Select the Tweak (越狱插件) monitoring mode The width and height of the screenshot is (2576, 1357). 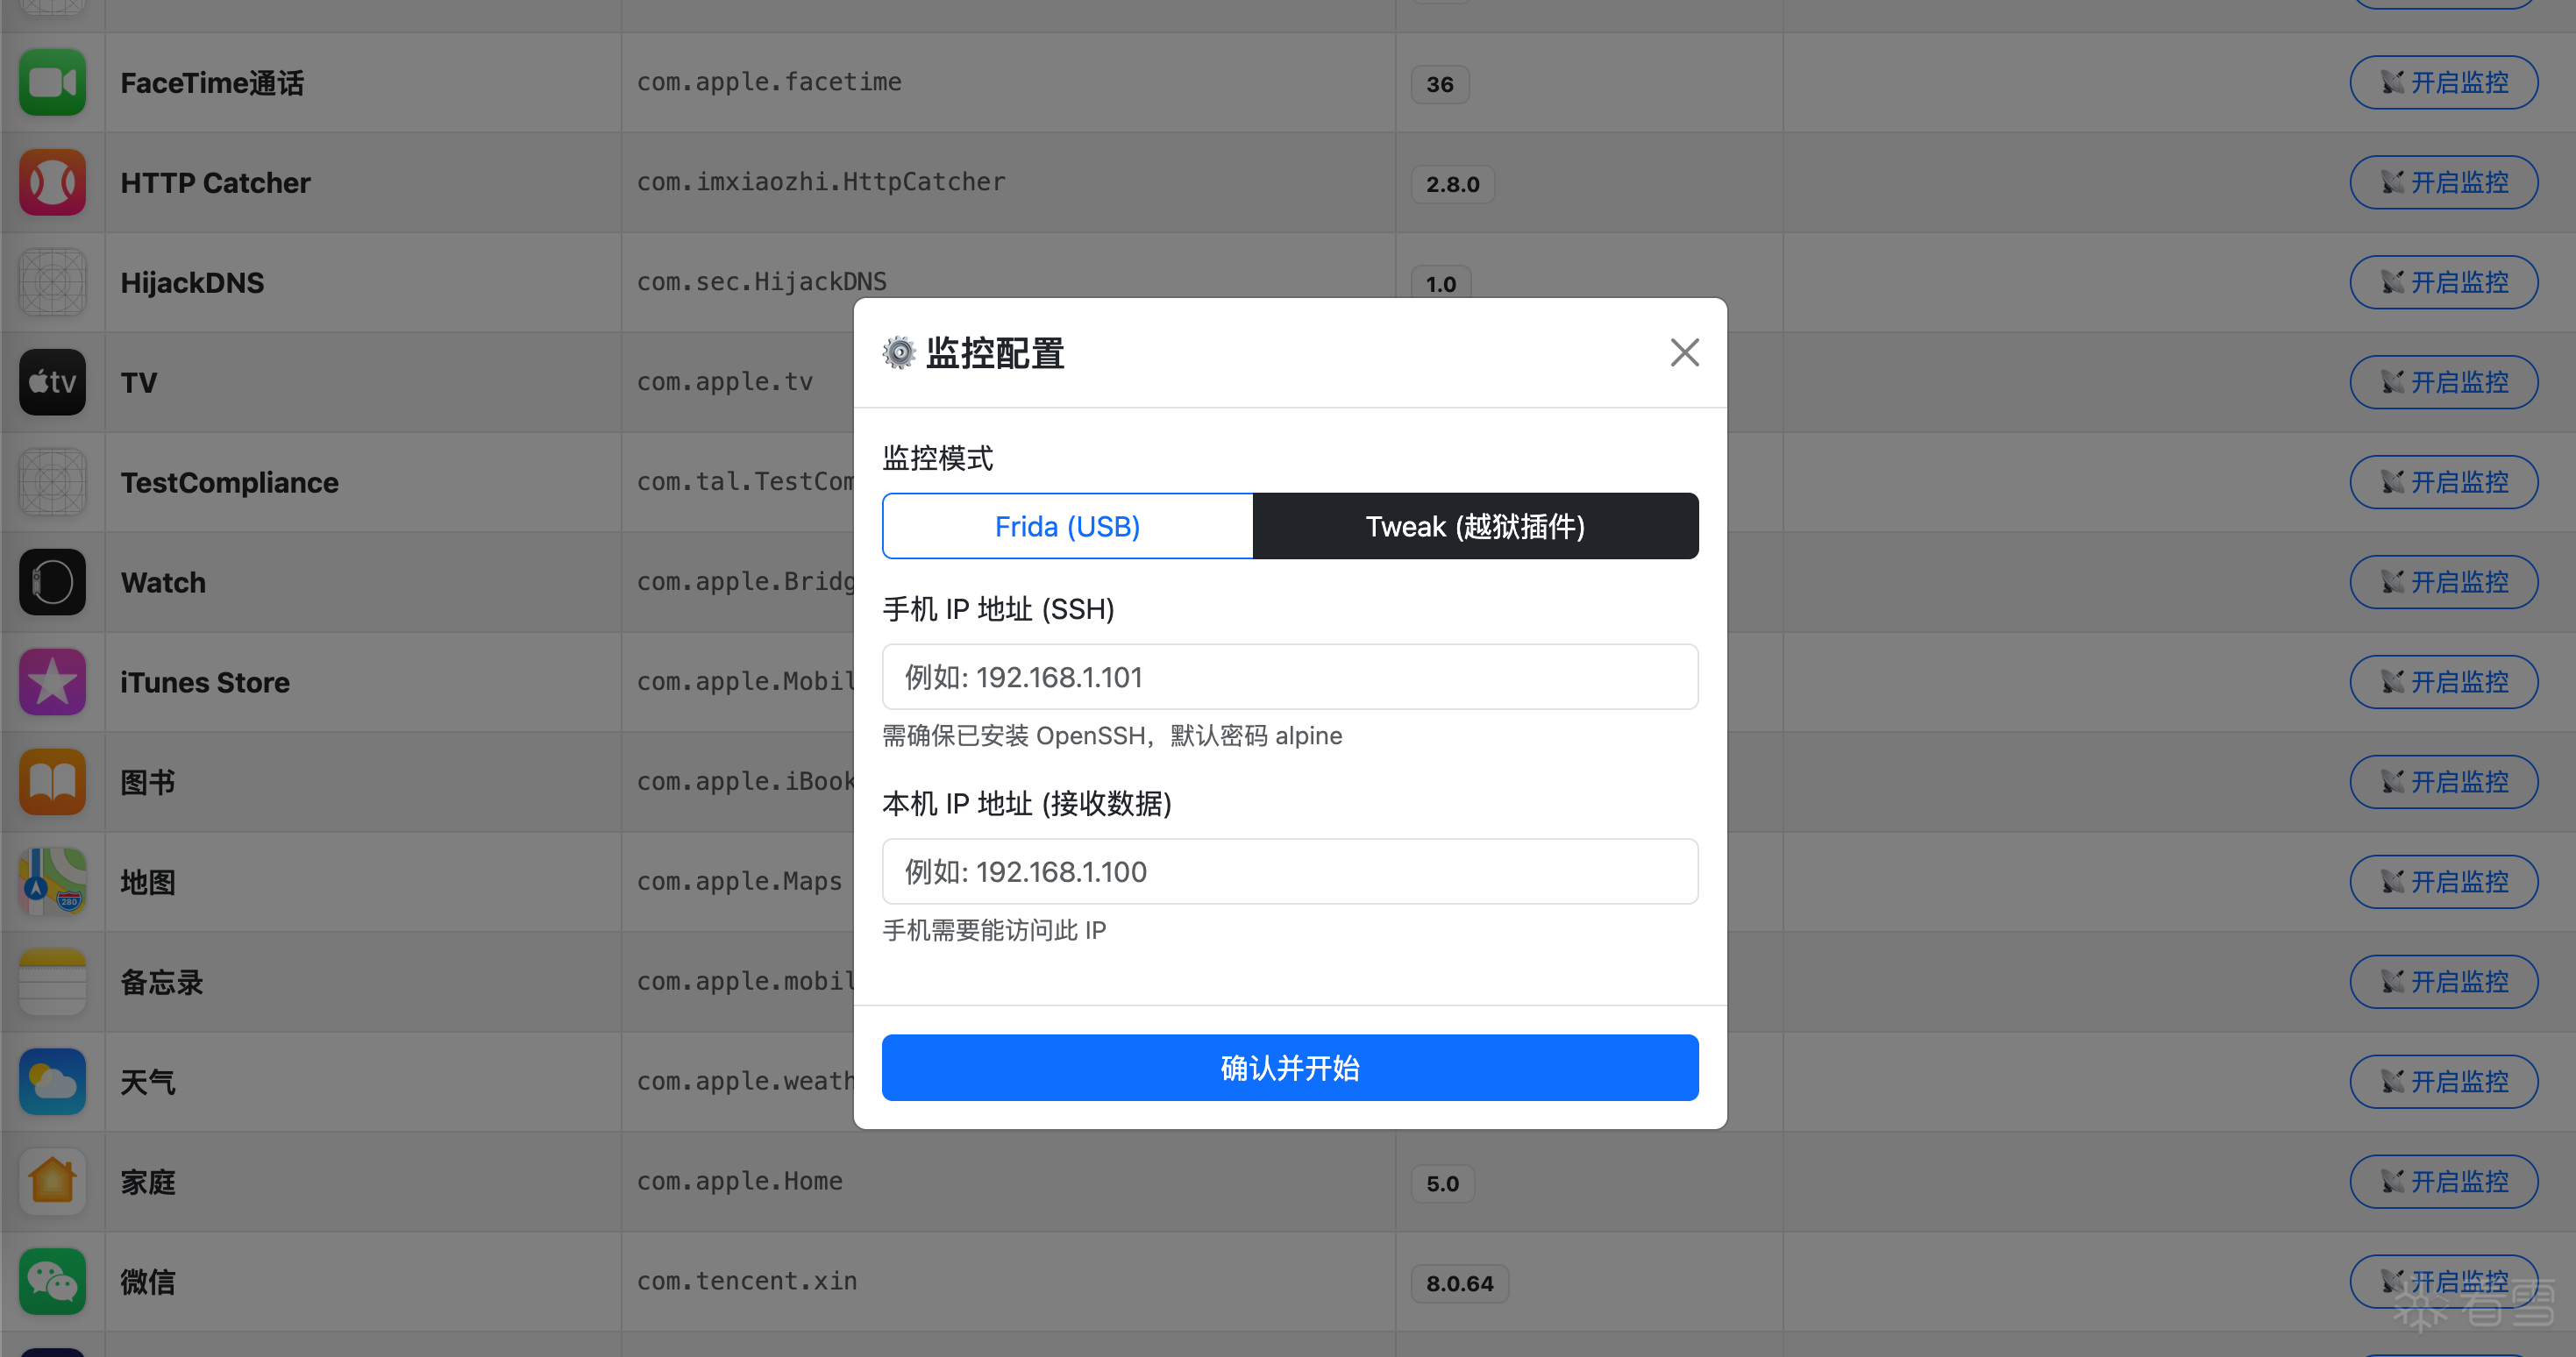(1476, 525)
